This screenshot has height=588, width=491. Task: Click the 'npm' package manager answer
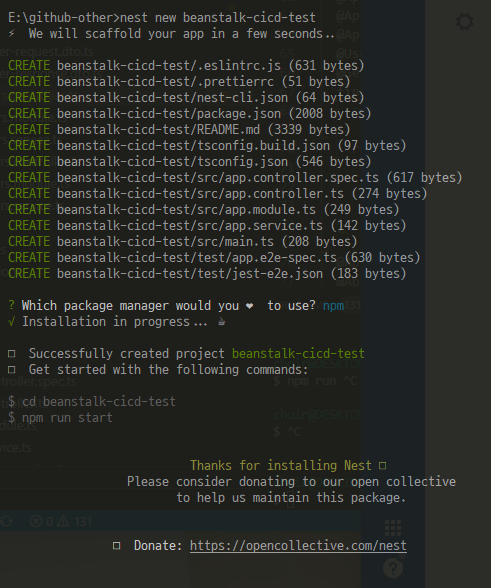coord(333,306)
